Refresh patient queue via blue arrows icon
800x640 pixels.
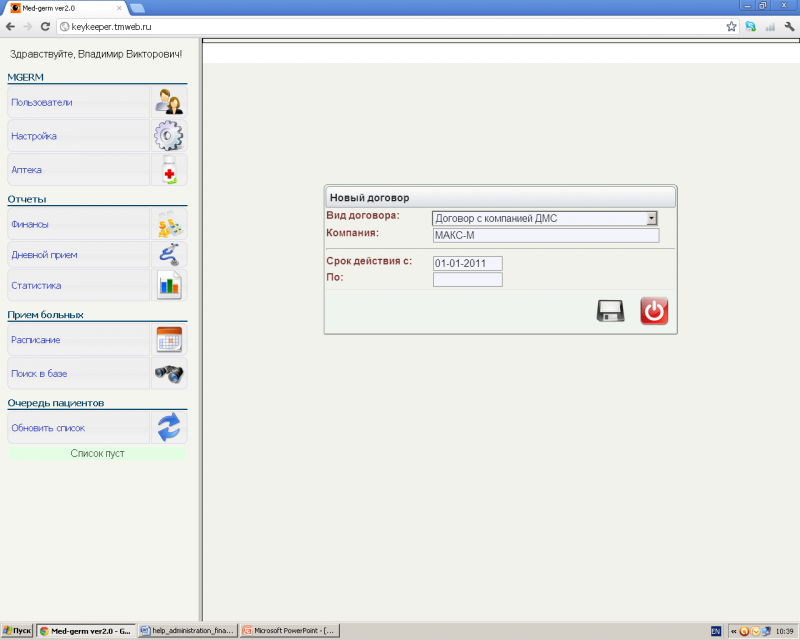click(168, 428)
